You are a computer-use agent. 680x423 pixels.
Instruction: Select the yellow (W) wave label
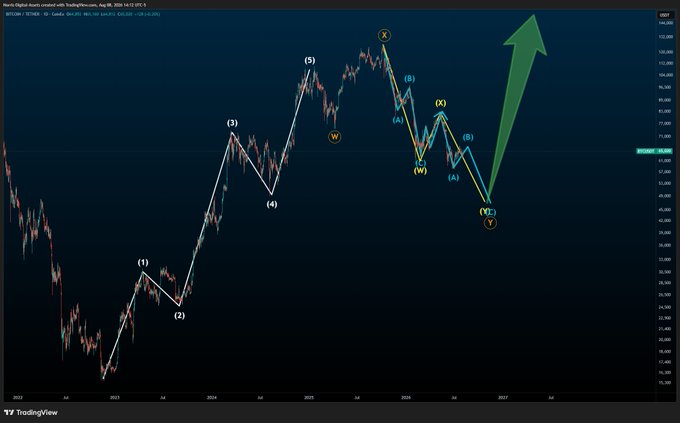pyautogui.click(x=420, y=171)
